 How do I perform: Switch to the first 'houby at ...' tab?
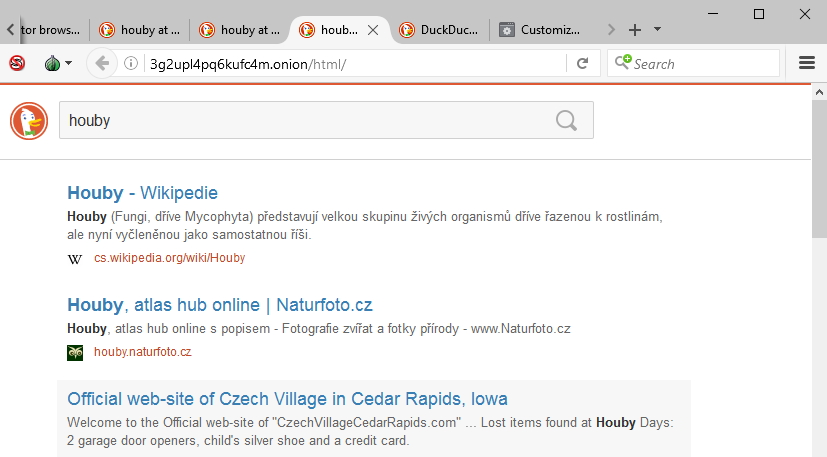[140, 30]
